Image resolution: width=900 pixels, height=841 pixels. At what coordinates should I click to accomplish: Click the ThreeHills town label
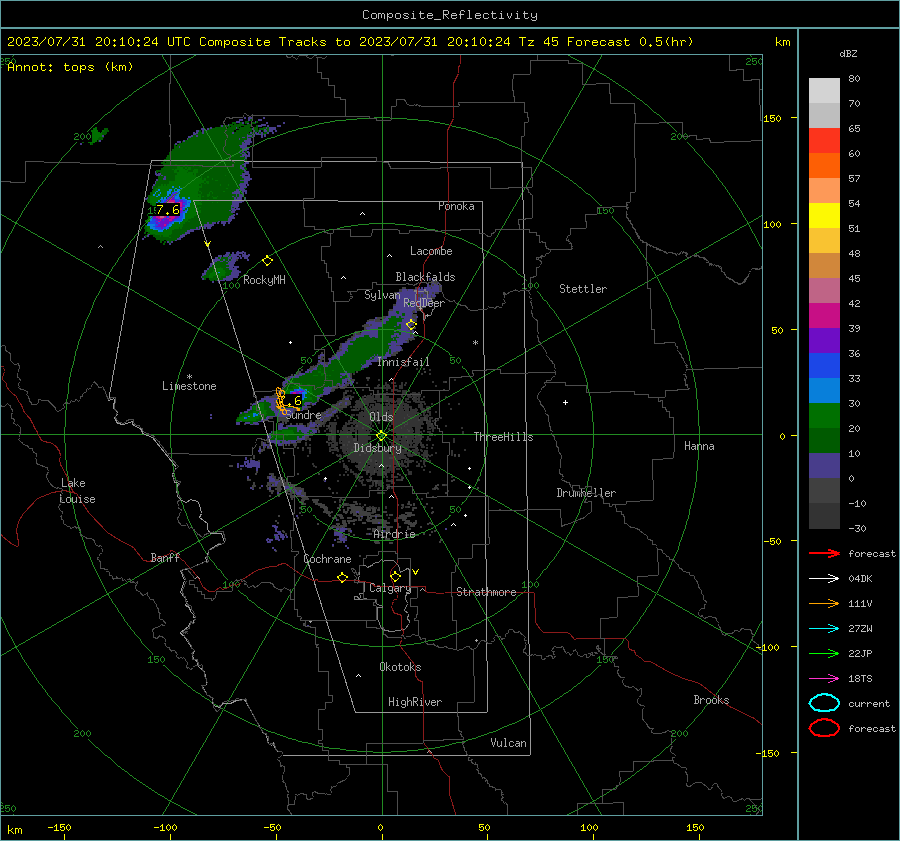[x=503, y=437]
